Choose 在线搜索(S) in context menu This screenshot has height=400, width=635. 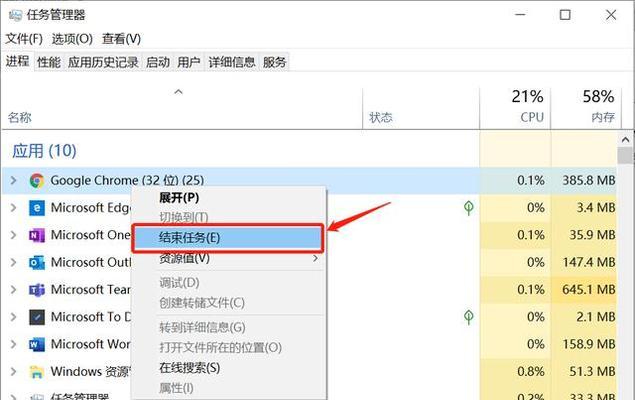pyautogui.click(x=190, y=368)
